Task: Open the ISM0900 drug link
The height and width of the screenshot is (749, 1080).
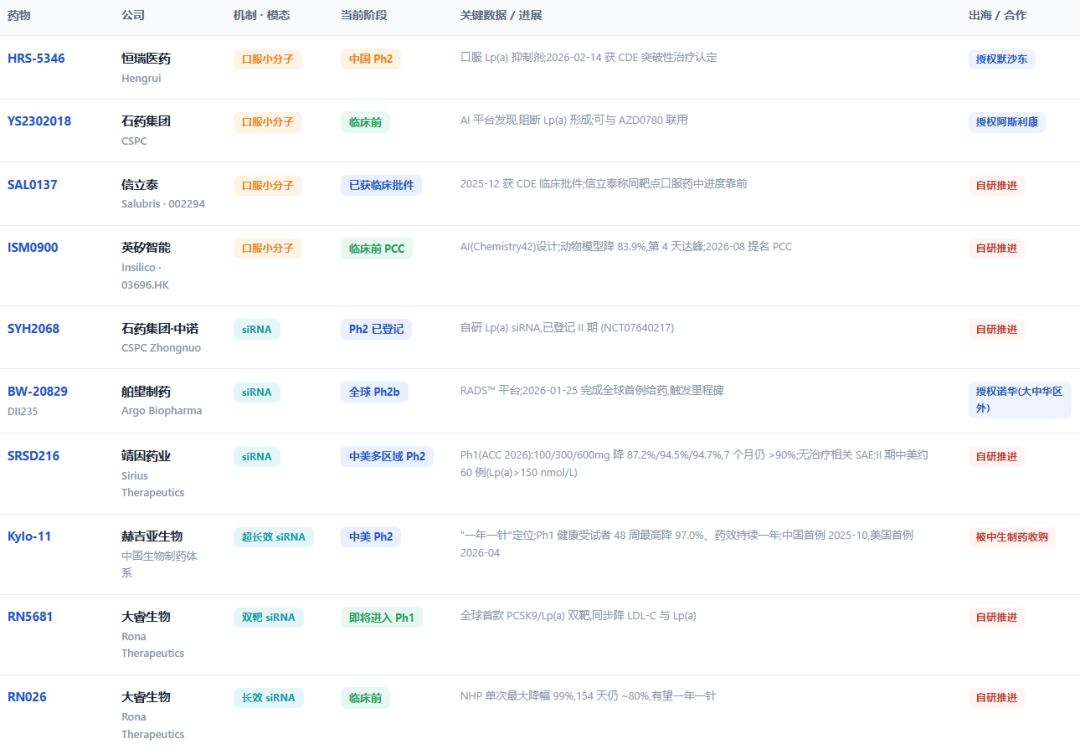Action: pyautogui.click(x=32, y=247)
